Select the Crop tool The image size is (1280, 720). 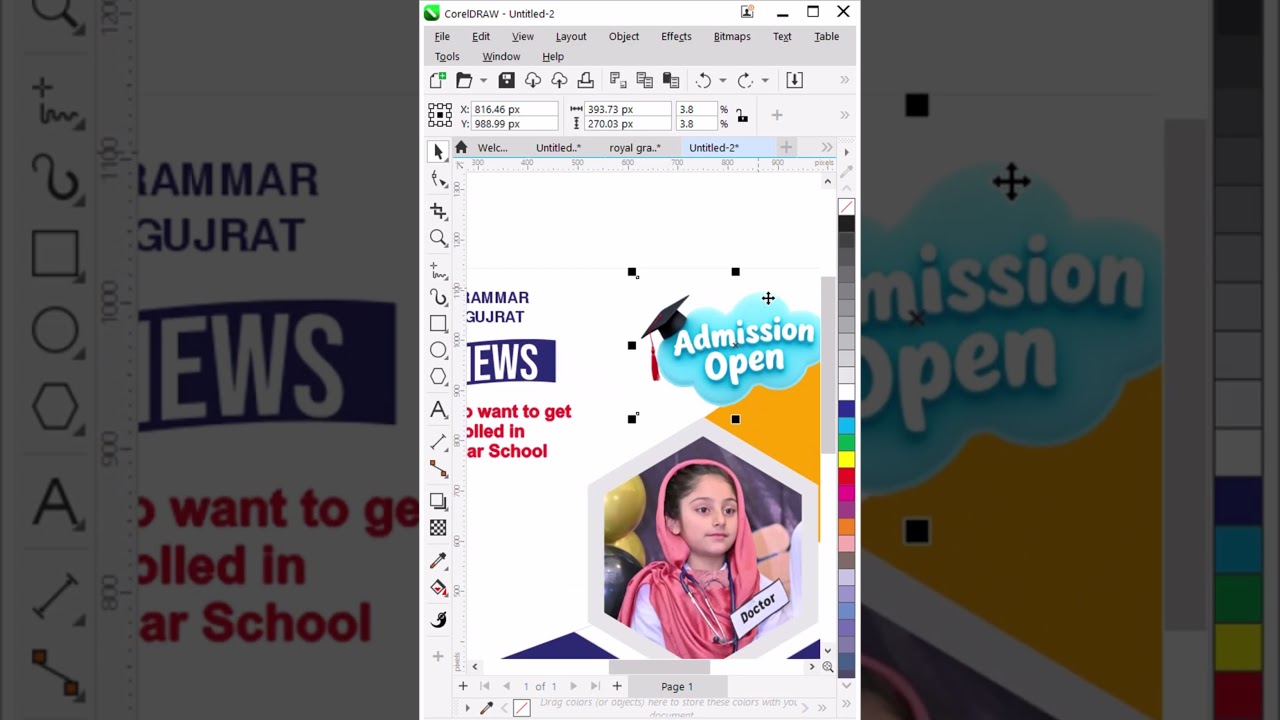click(438, 211)
